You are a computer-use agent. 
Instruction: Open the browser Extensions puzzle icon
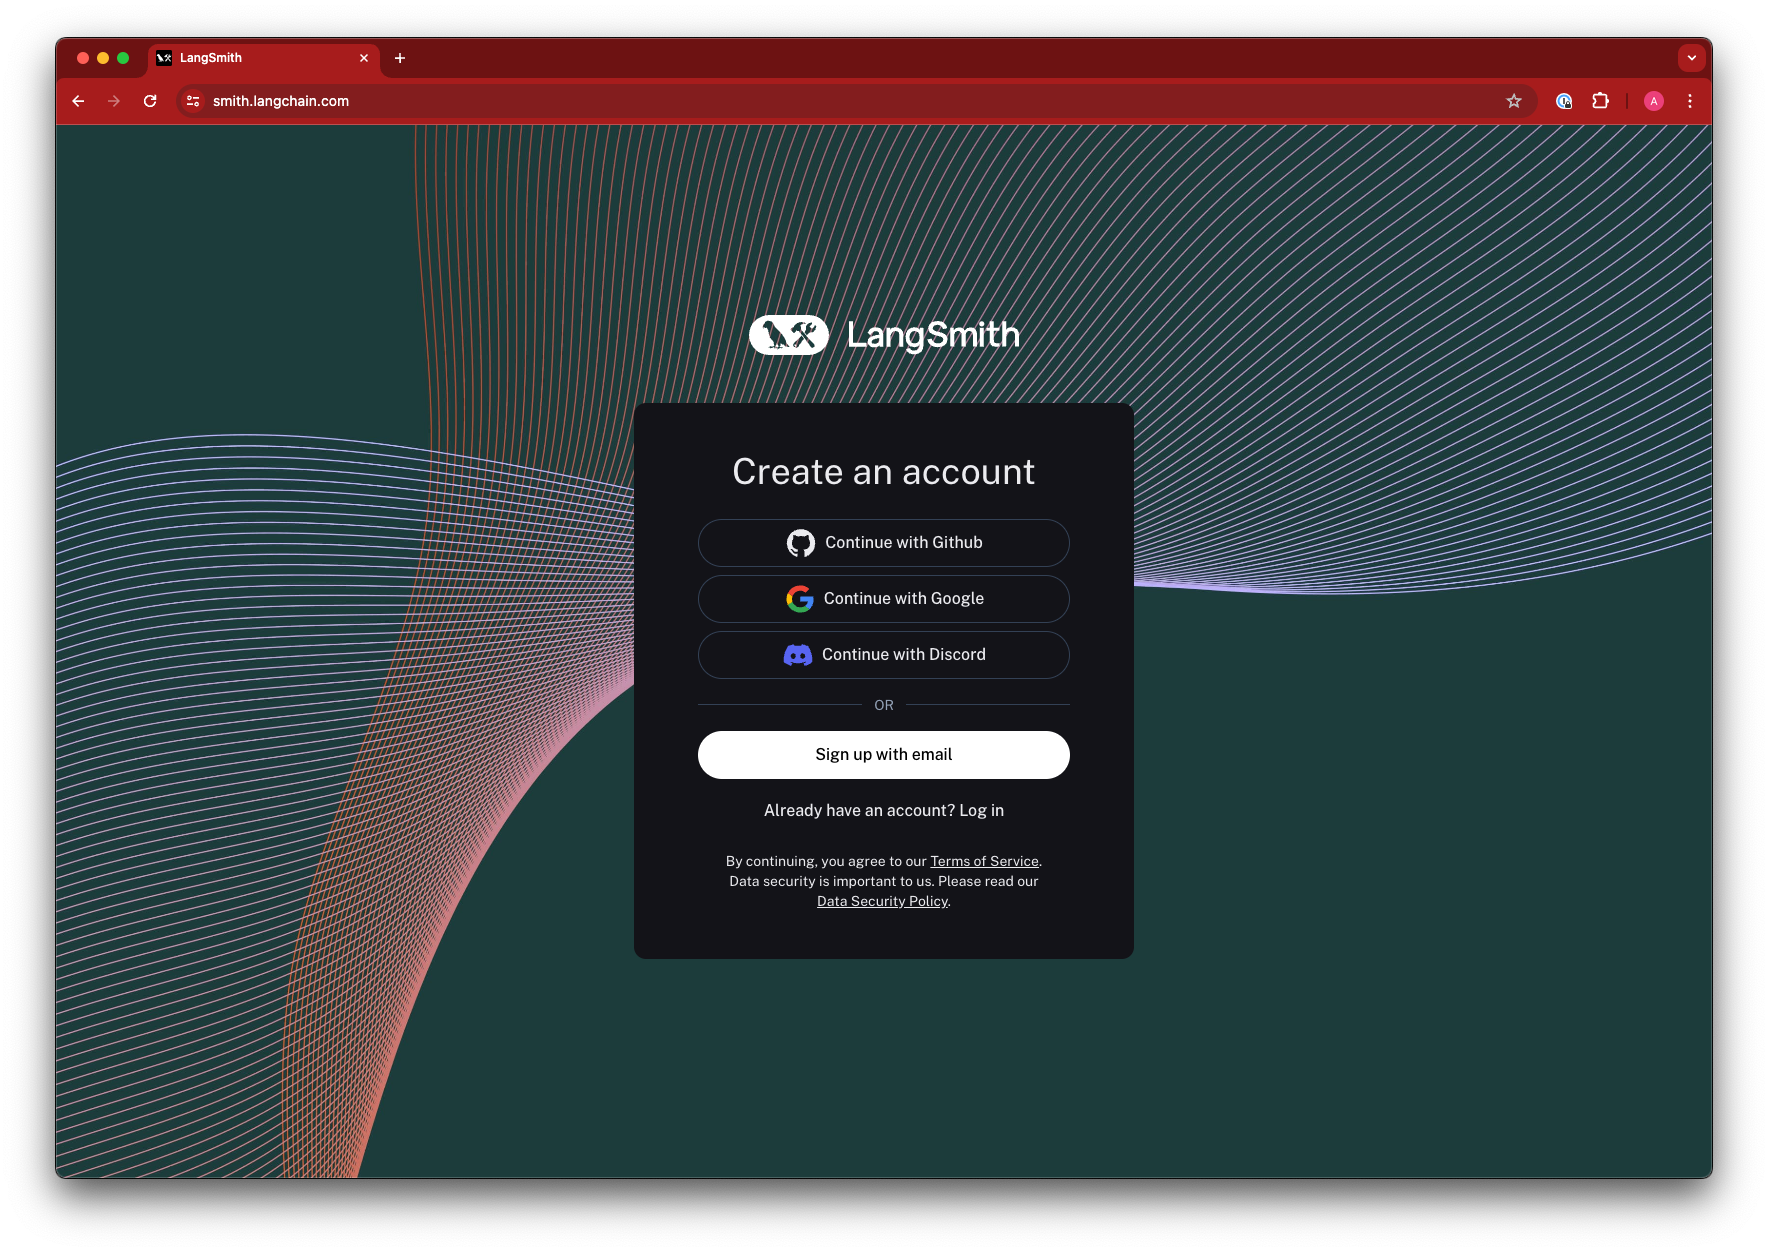tap(1600, 101)
